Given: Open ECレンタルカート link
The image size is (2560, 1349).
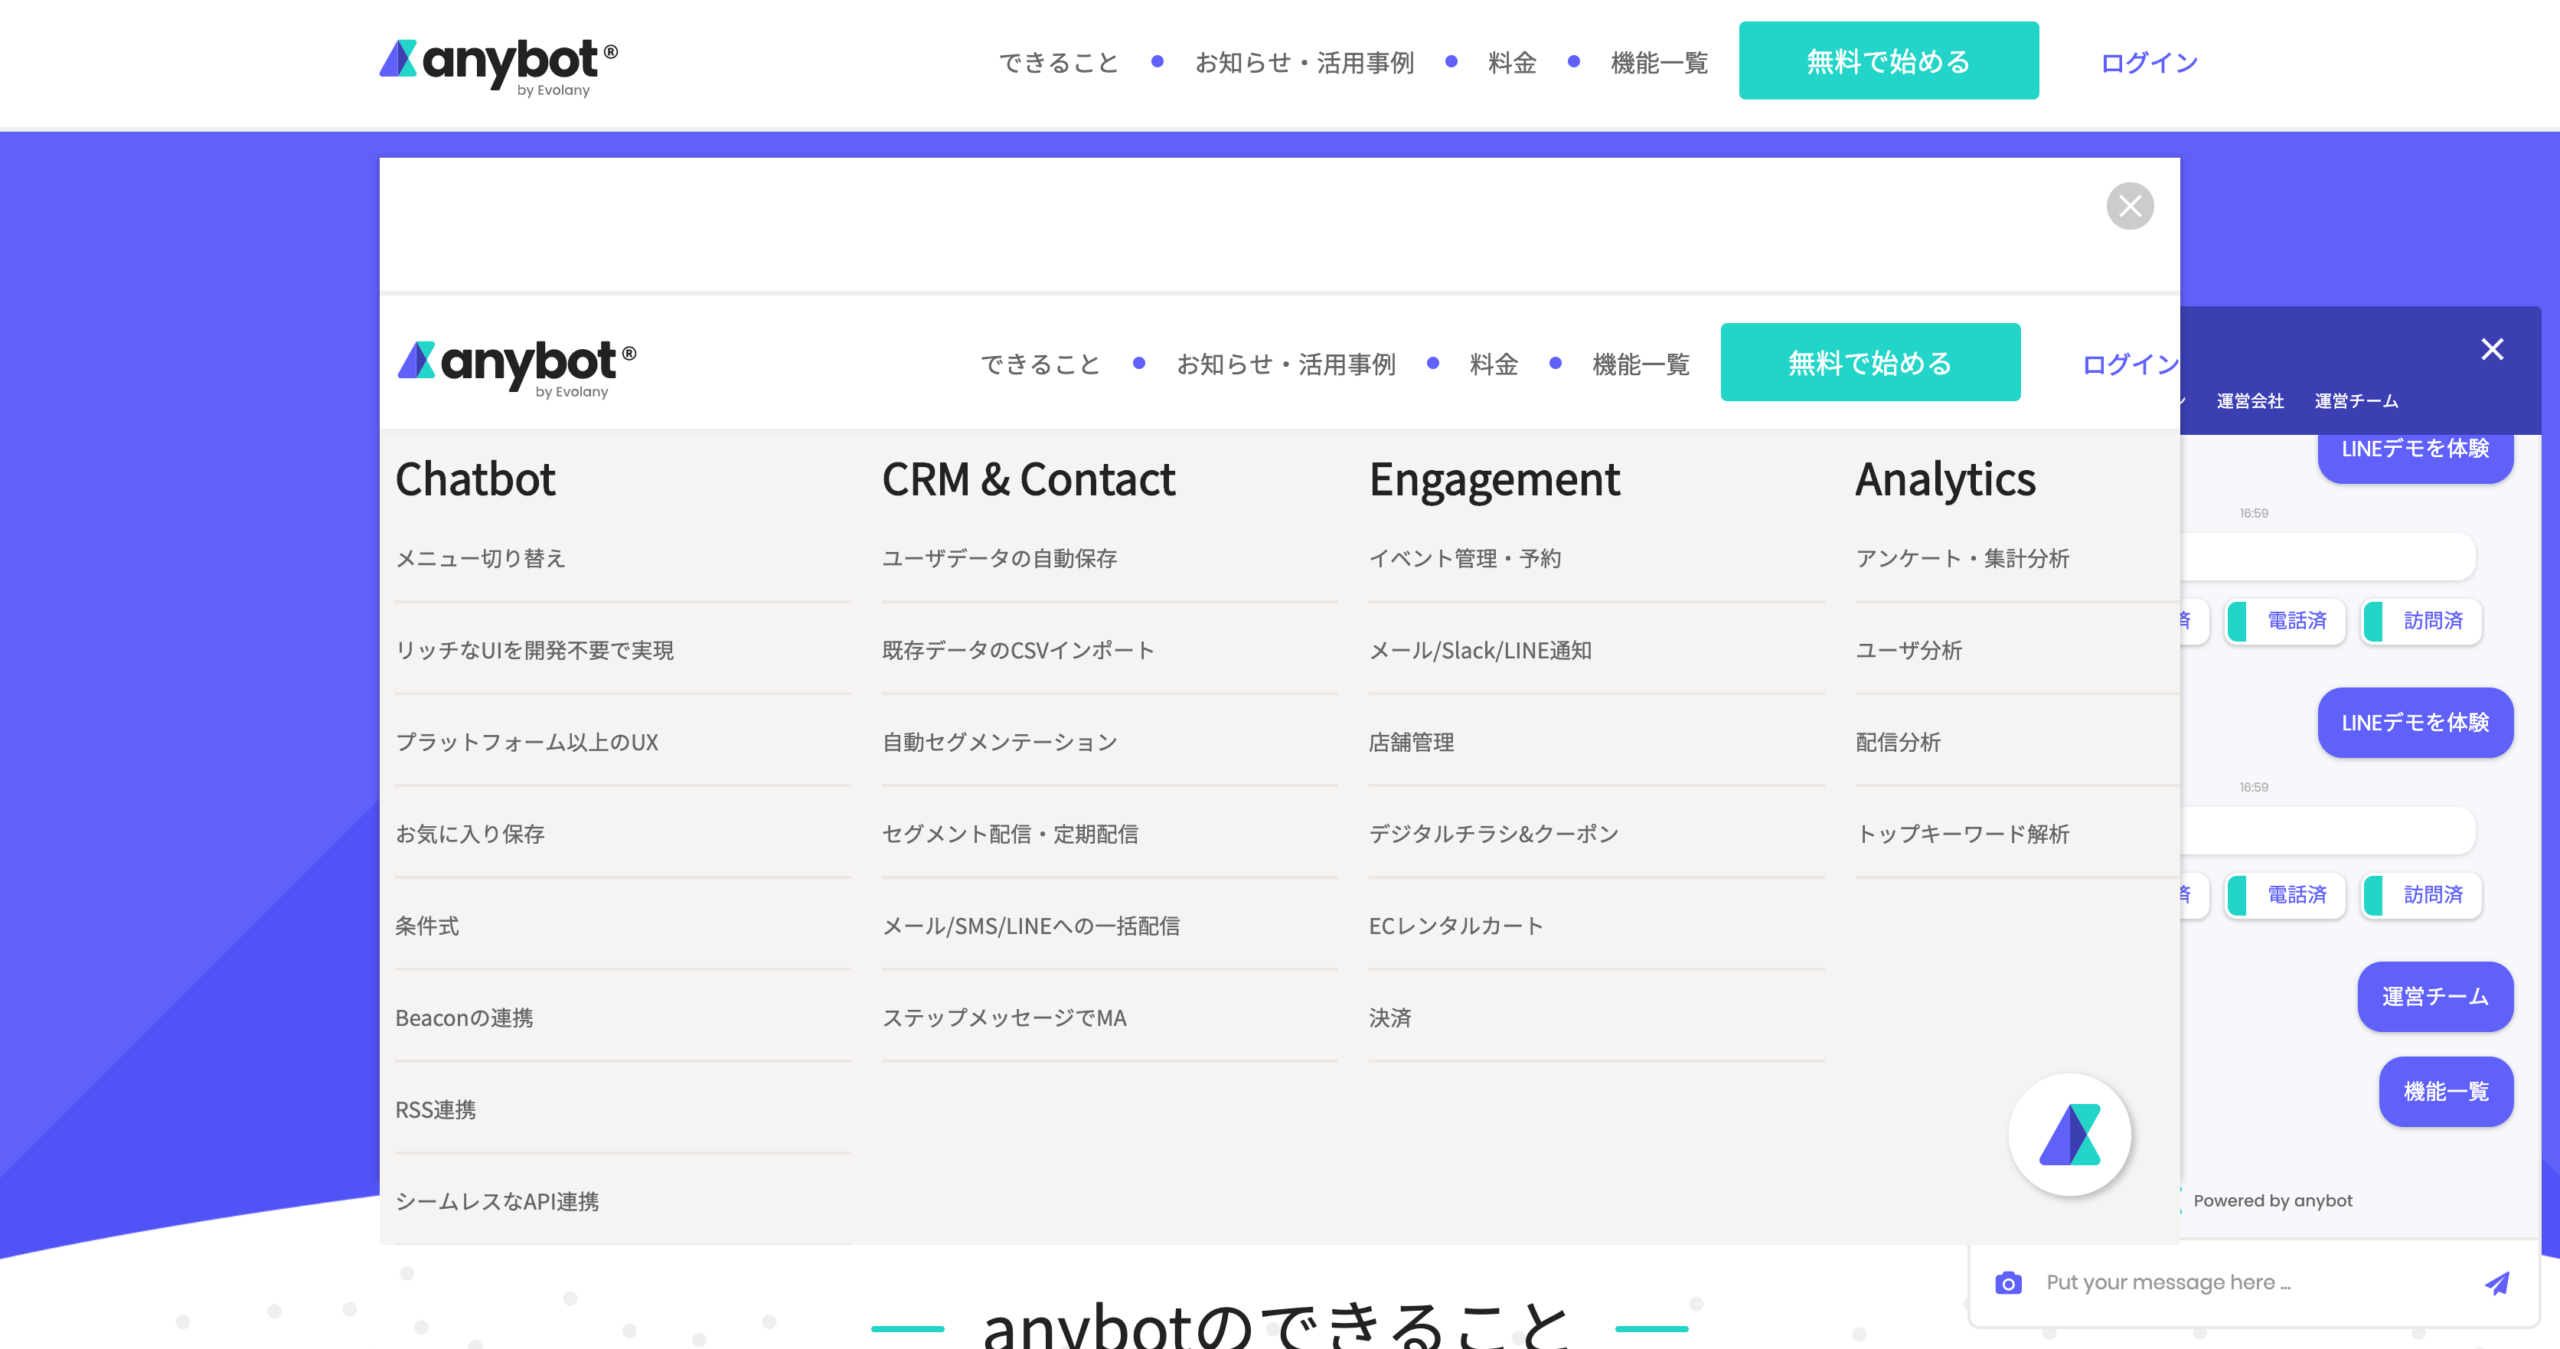Looking at the screenshot, I should tap(1456, 926).
